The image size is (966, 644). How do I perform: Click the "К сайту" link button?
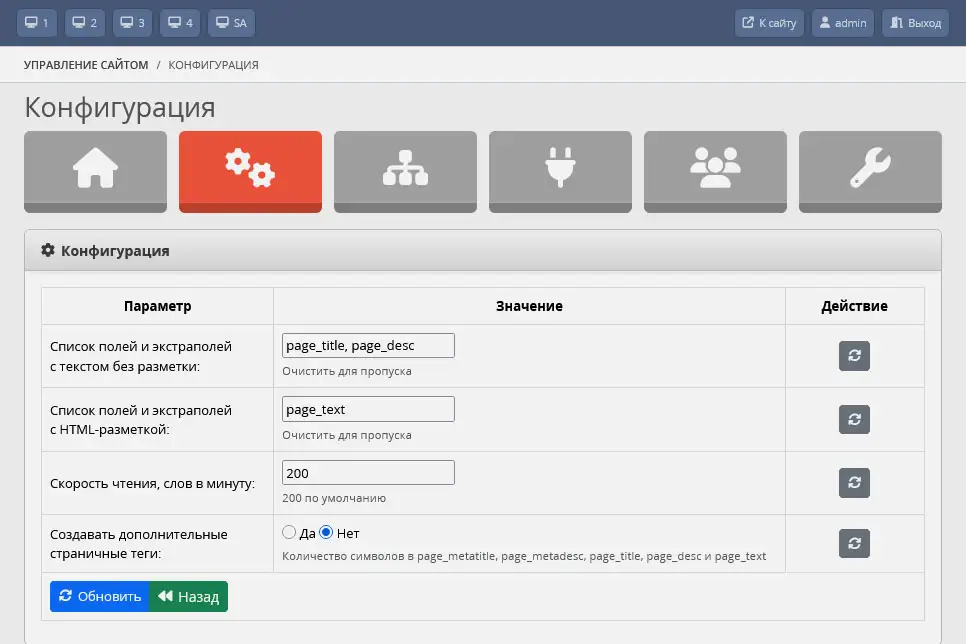(769, 23)
